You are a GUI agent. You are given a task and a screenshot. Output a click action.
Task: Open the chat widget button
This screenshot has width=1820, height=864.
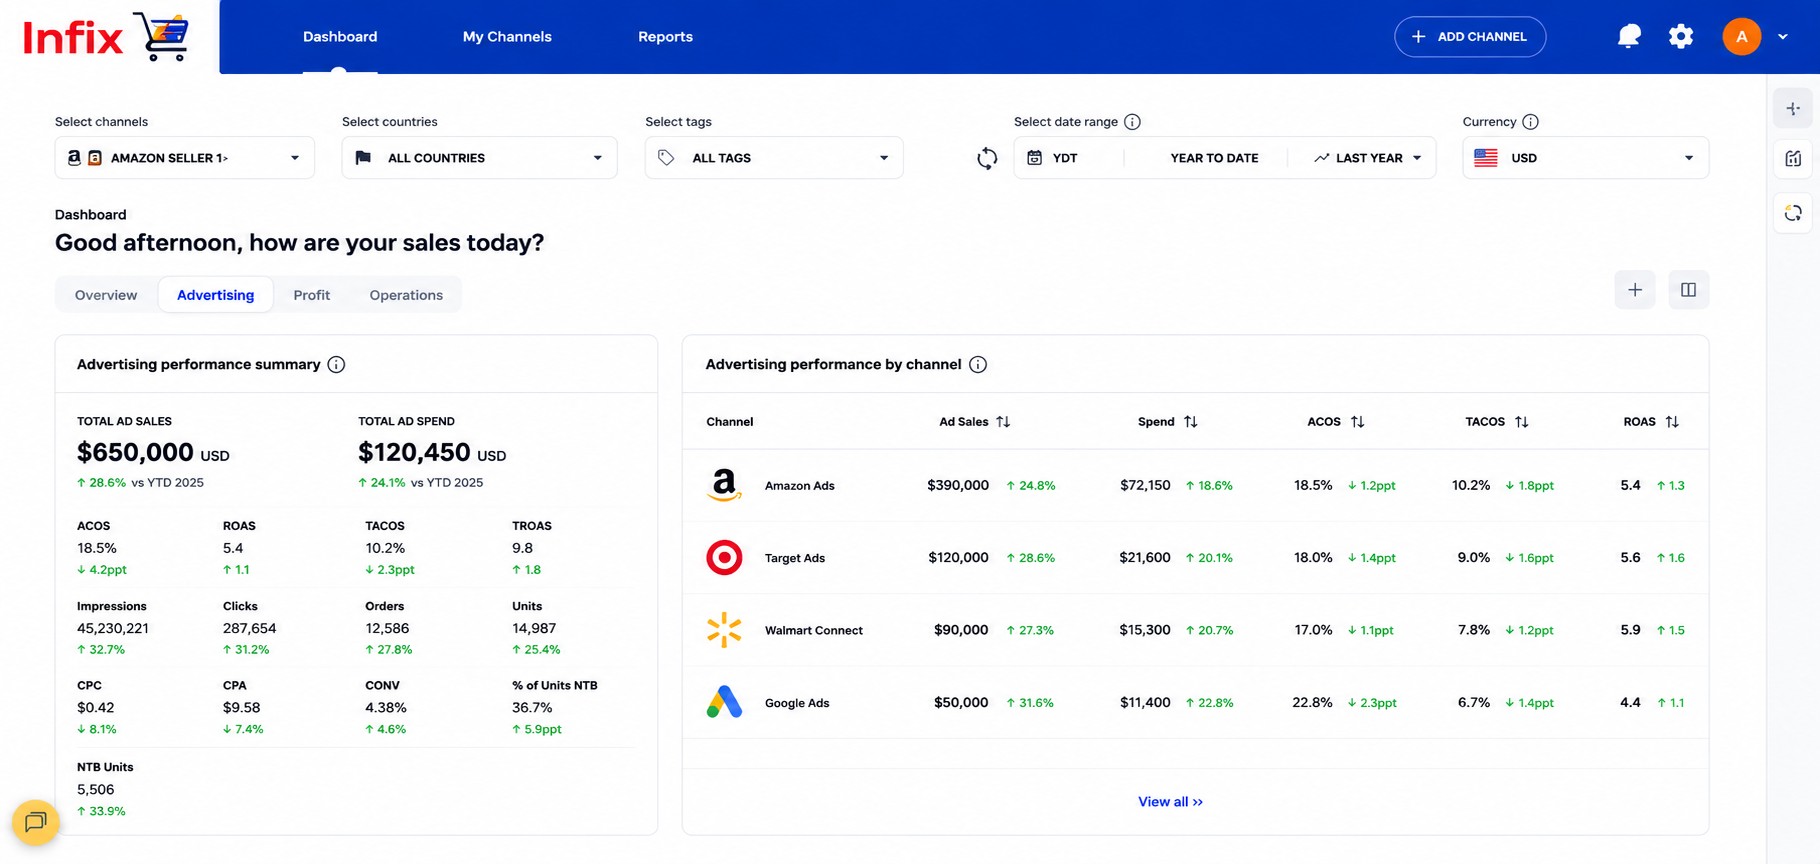coord(36,822)
